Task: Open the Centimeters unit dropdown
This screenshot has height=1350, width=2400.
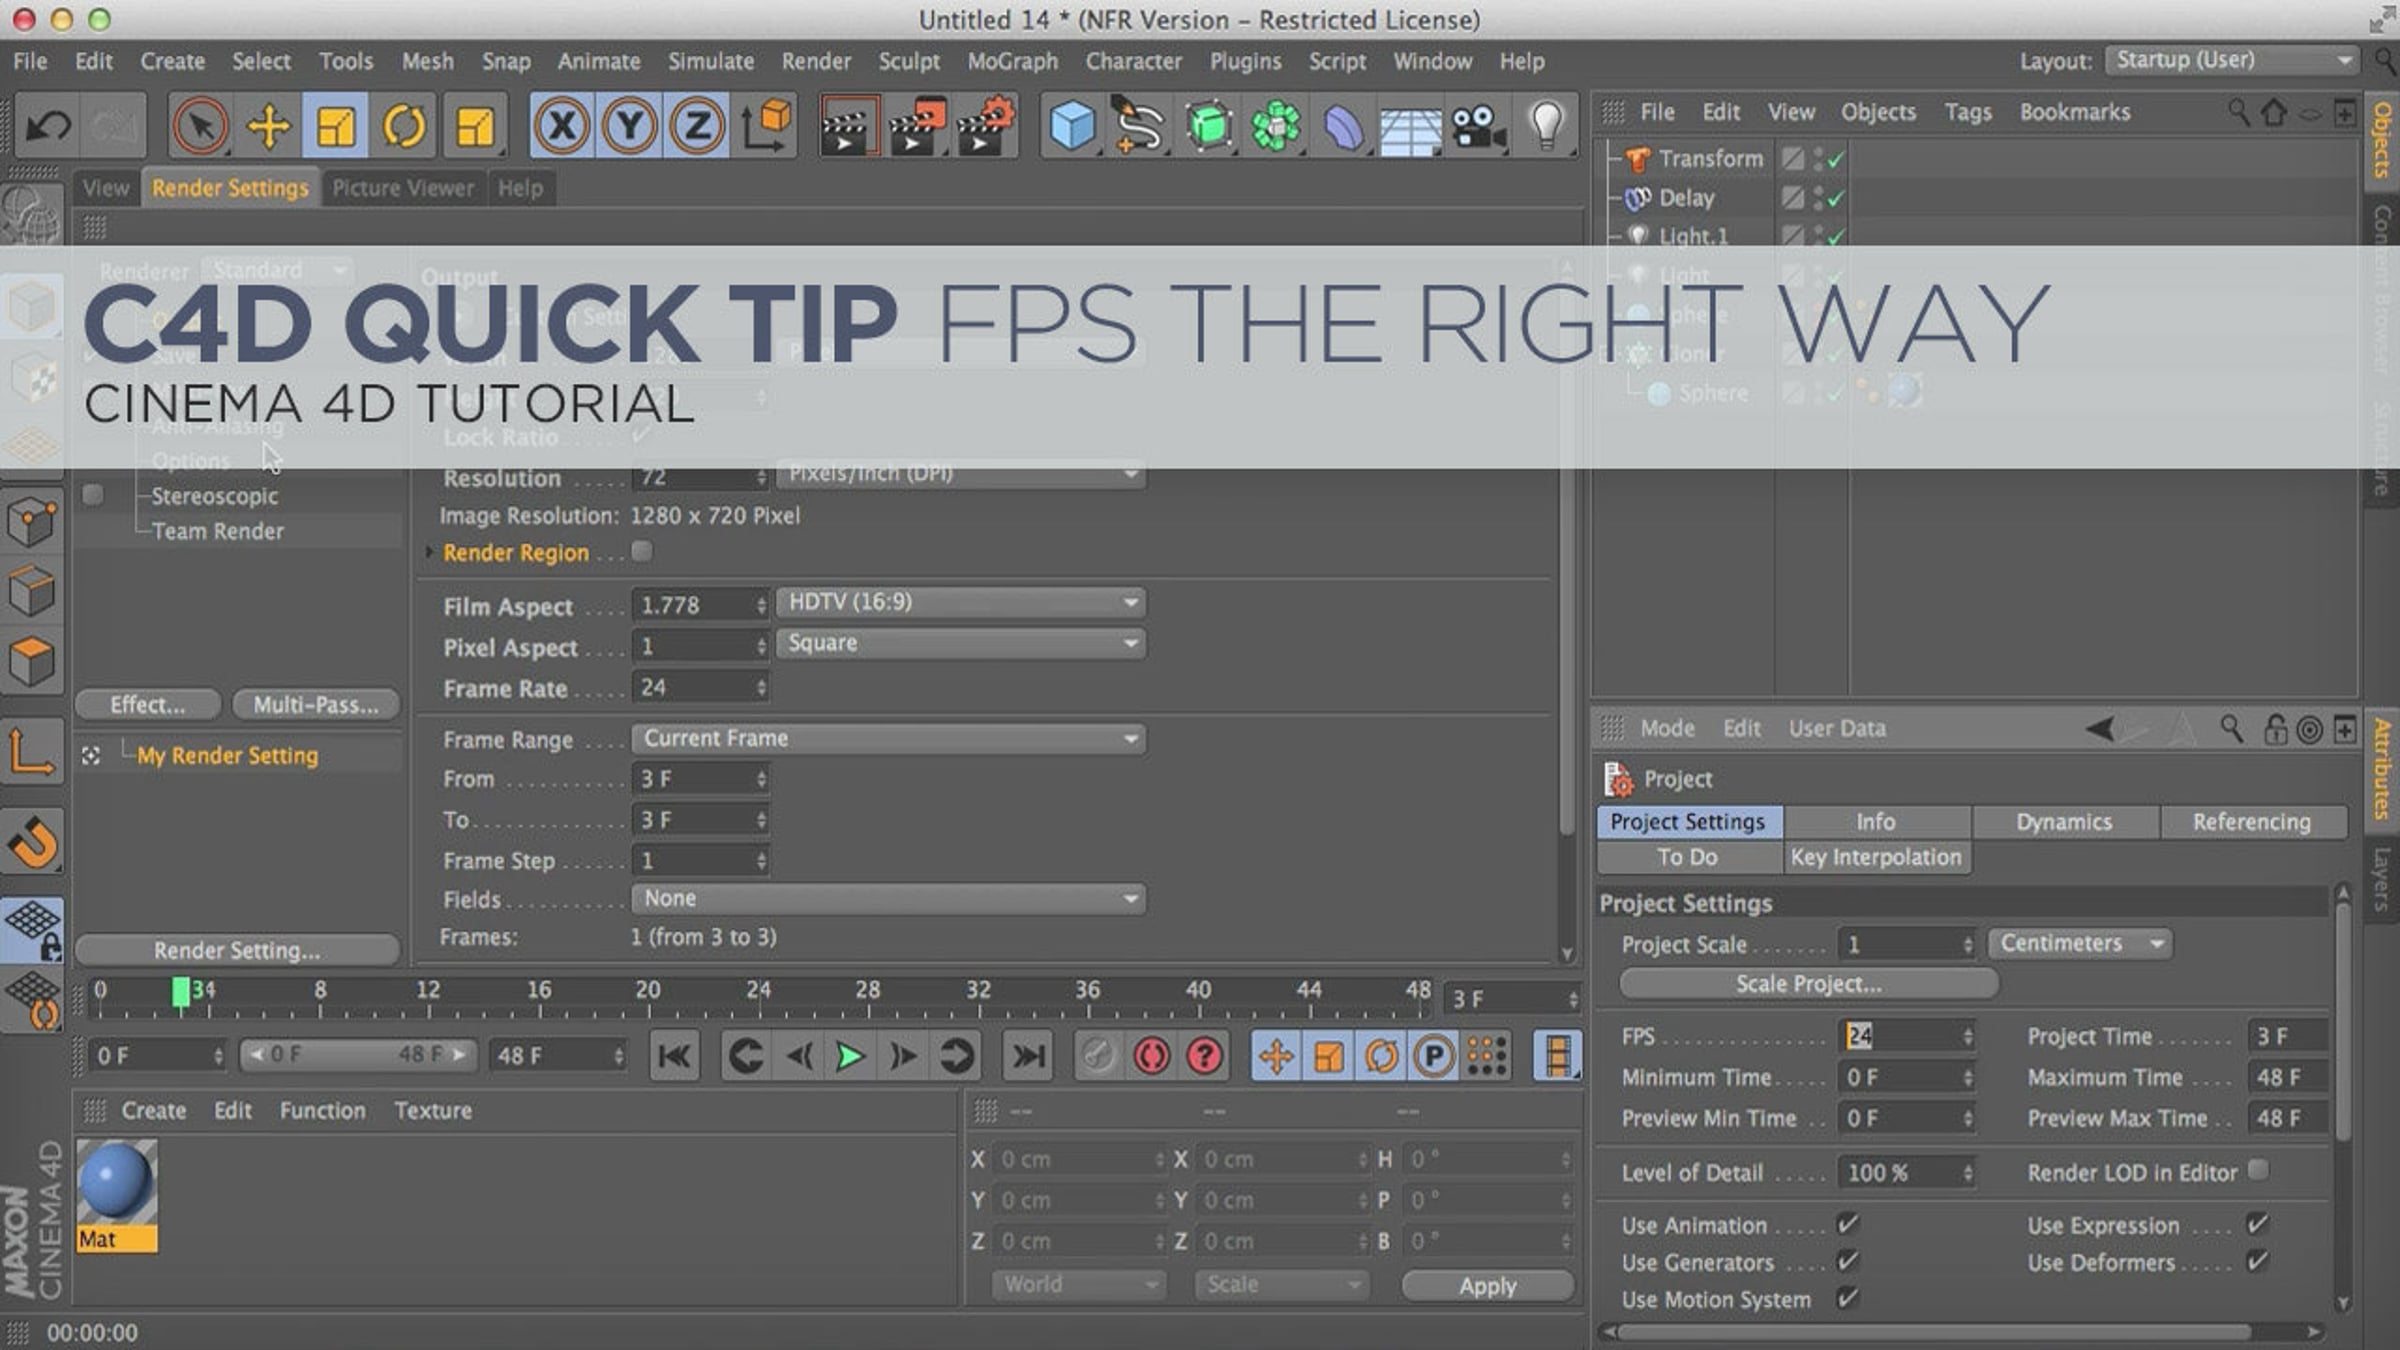Action: pos(2080,944)
